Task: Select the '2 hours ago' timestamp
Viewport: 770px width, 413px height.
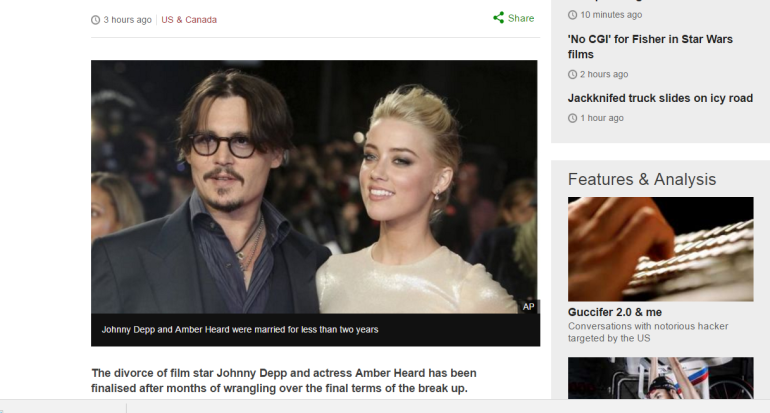Action: point(604,74)
